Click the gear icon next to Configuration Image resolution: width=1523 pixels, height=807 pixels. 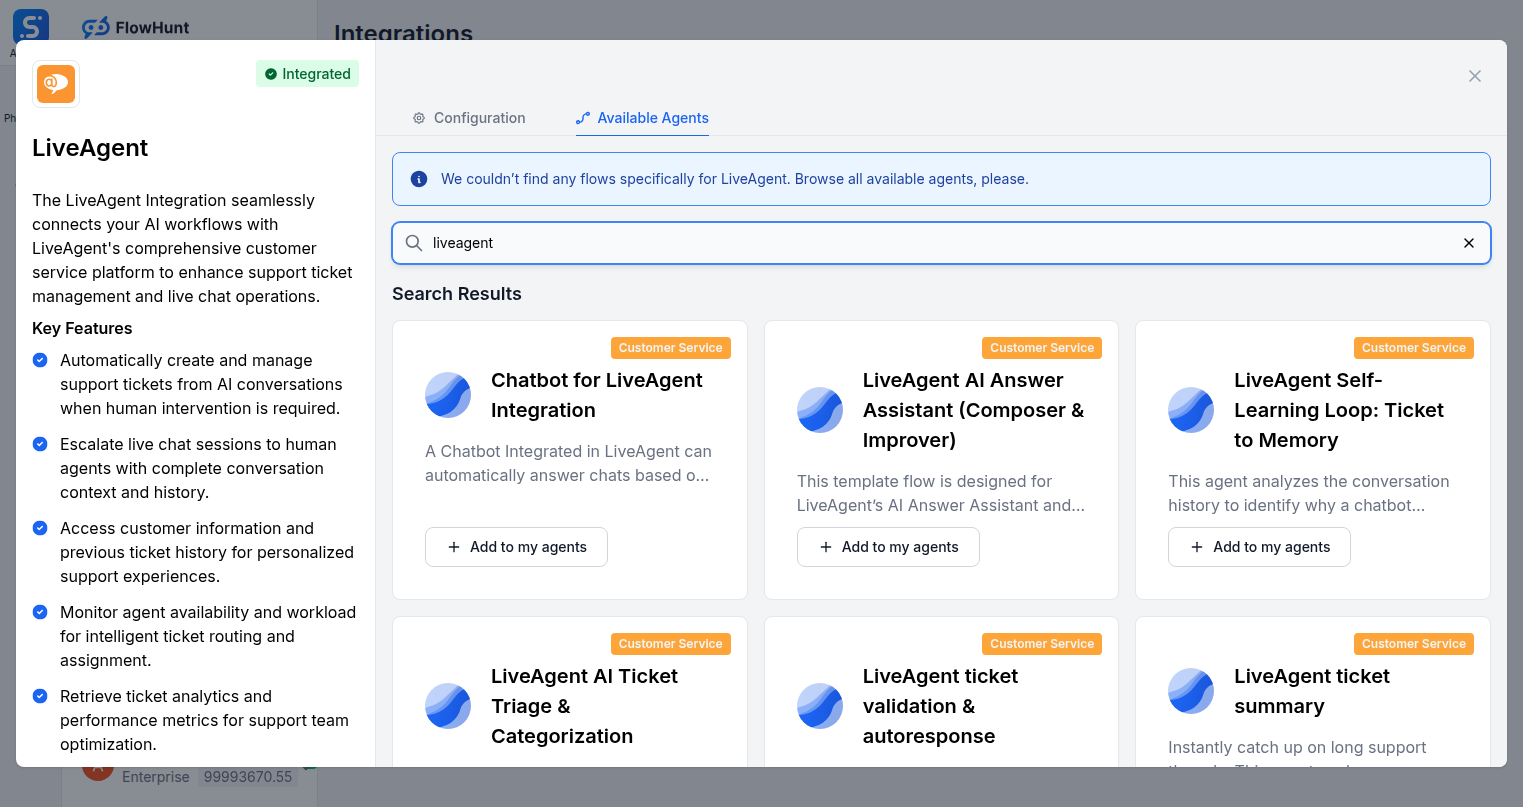(419, 118)
